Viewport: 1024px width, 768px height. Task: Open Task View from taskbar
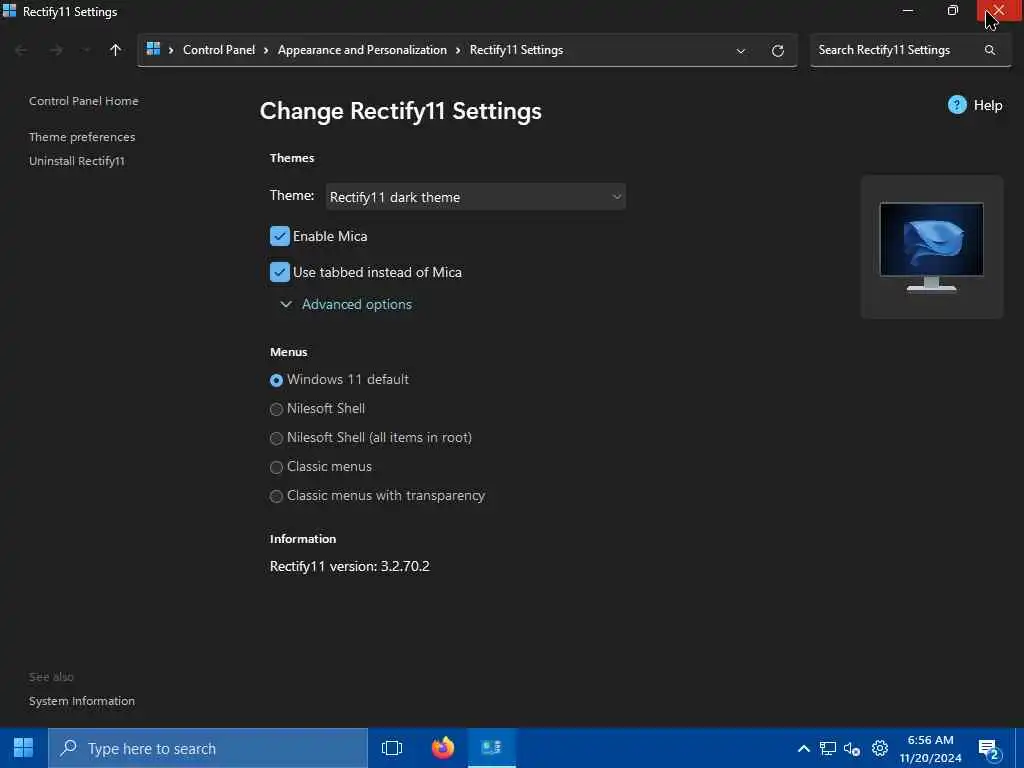tap(392, 748)
